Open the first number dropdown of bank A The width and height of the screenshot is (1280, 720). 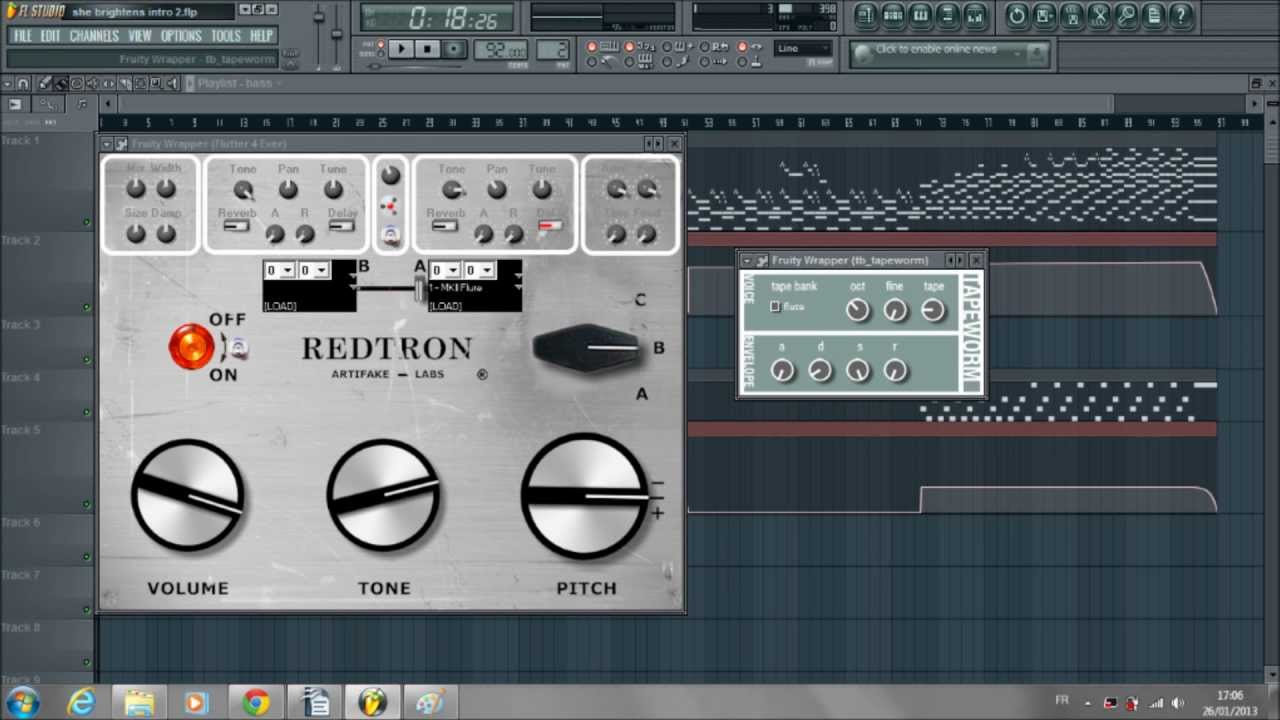445,270
